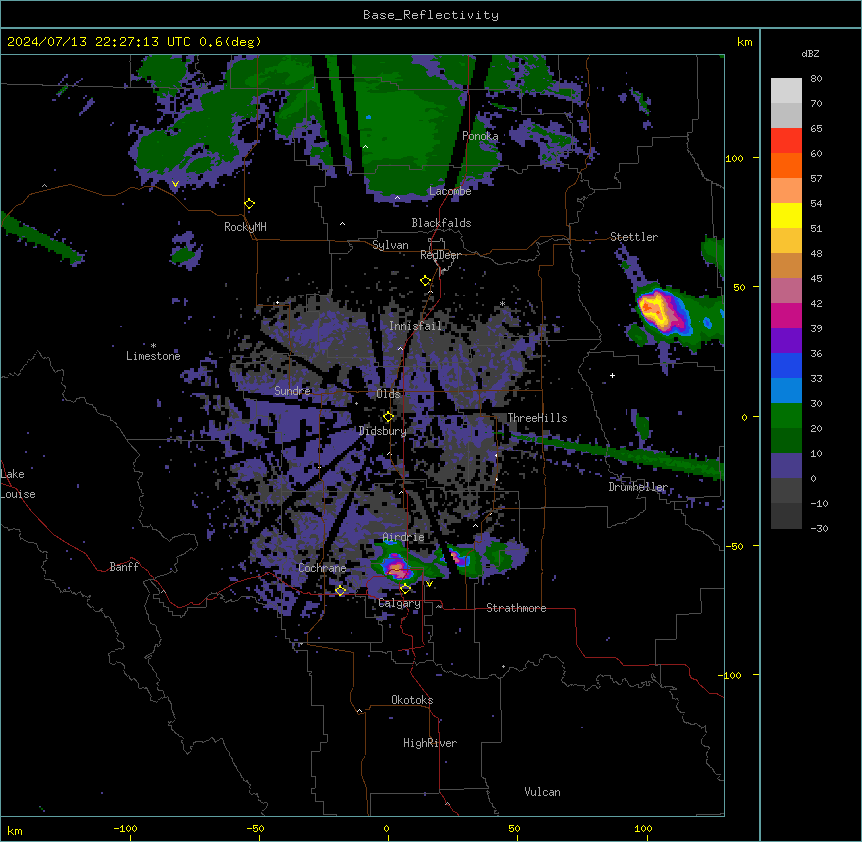This screenshot has height=842, width=862.
Task: Click the white plus marker west of Drumheller
Action: click(612, 375)
